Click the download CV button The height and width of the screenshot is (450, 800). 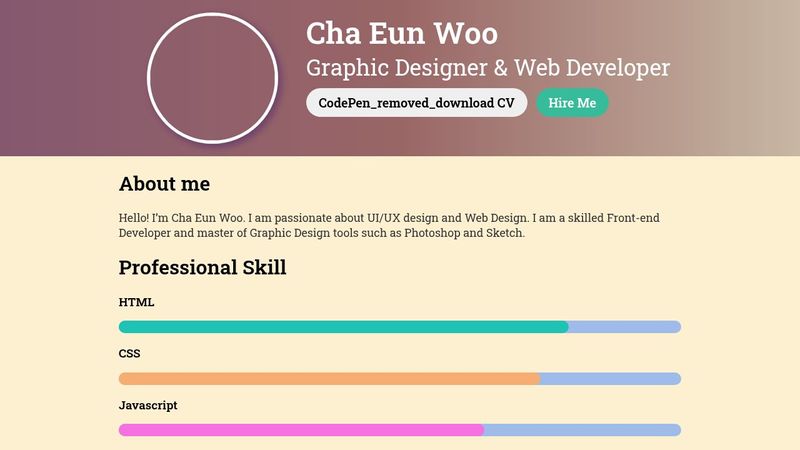[x=416, y=103]
